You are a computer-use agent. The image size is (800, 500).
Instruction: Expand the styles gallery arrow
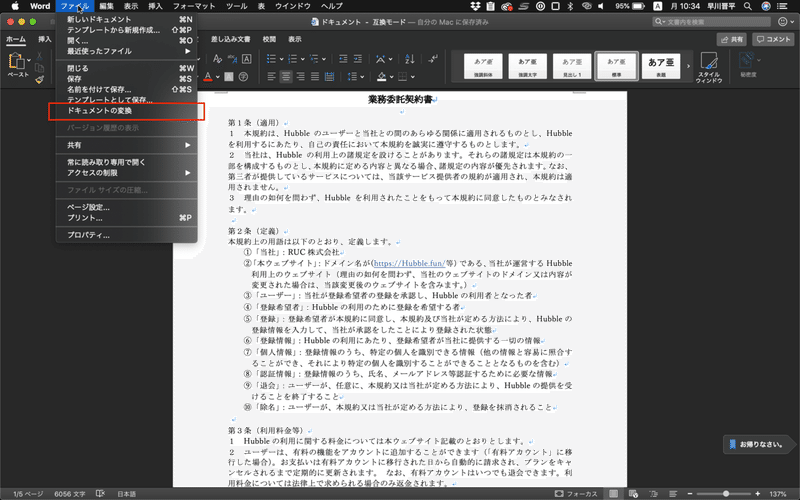click(x=688, y=66)
